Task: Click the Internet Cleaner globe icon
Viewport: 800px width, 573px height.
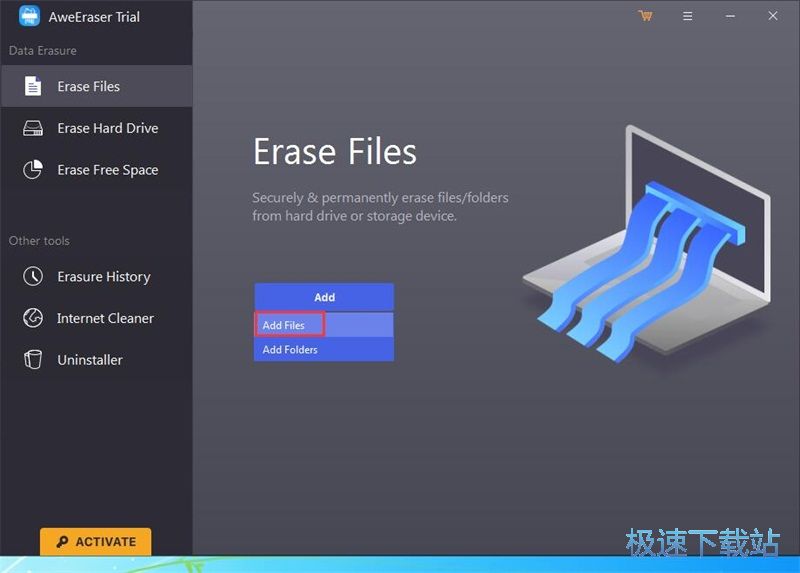Action: [x=33, y=318]
